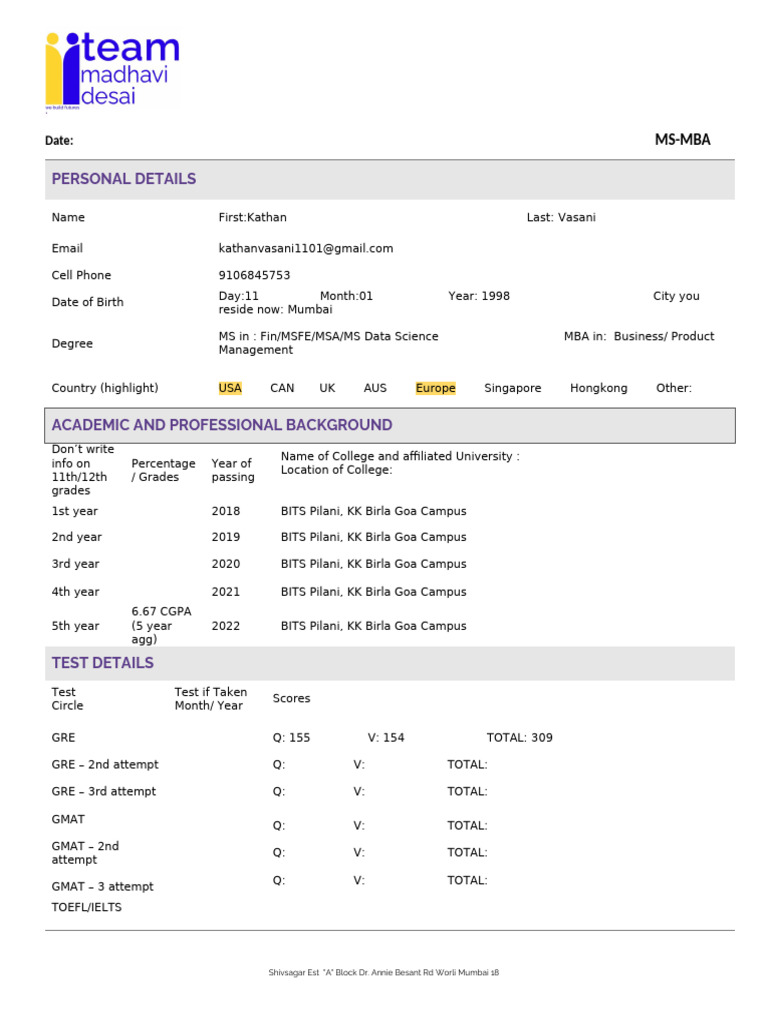Click highlighted country 'USA'
The height and width of the screenshot is (1024, 768).
pos(230,388)
